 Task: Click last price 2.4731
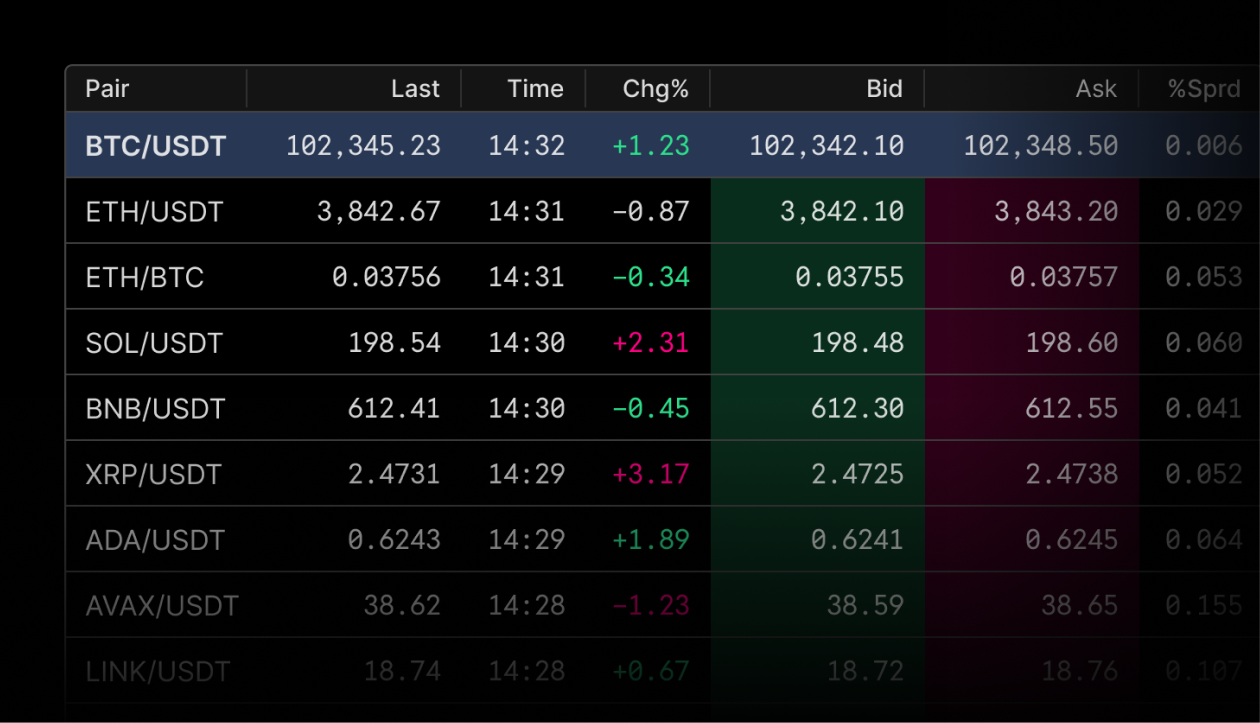point(394,474)
